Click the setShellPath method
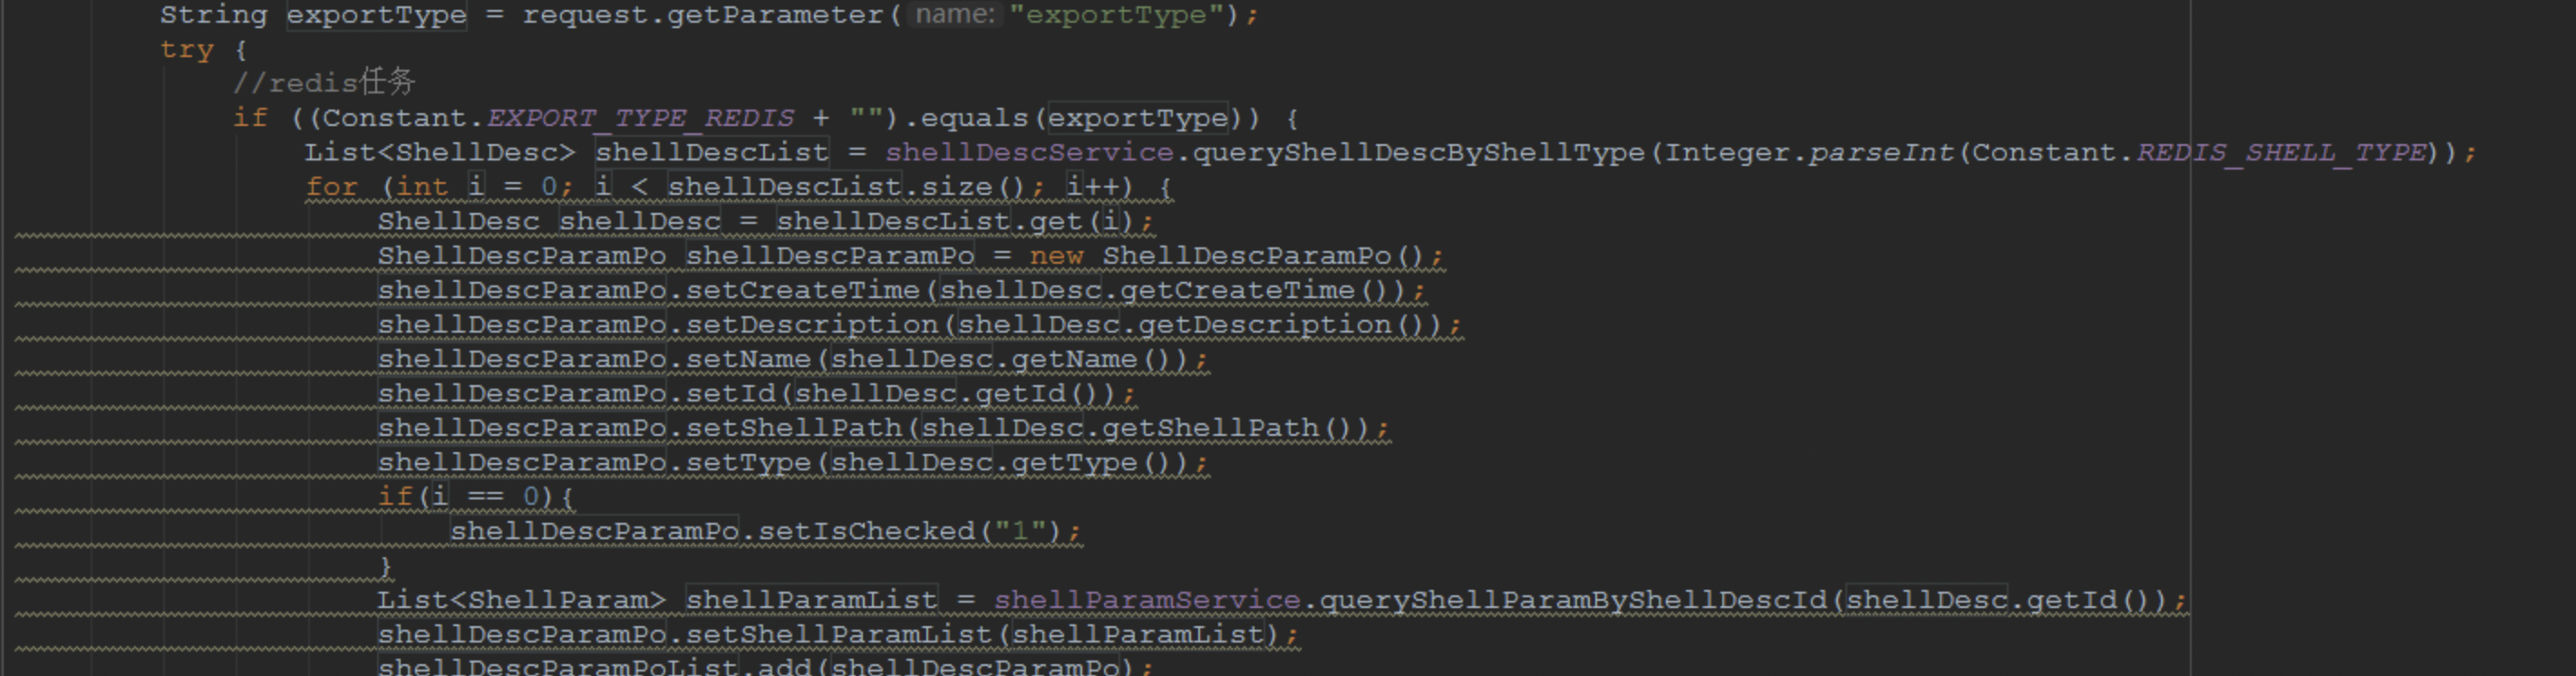This screenshot has width=2576, height=676. click(793, 428)
